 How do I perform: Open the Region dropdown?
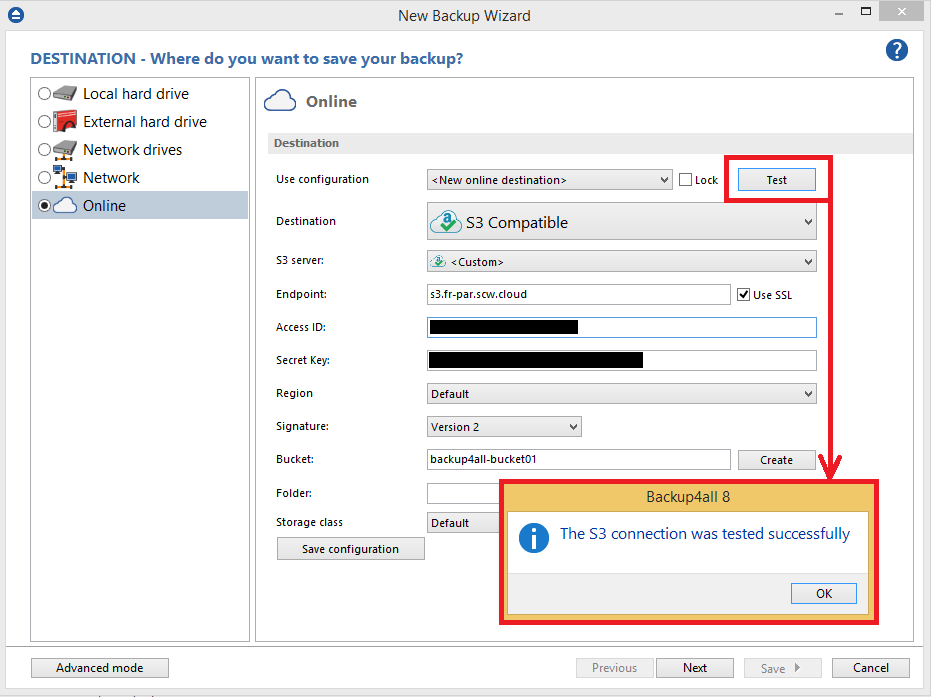point(622,394)
